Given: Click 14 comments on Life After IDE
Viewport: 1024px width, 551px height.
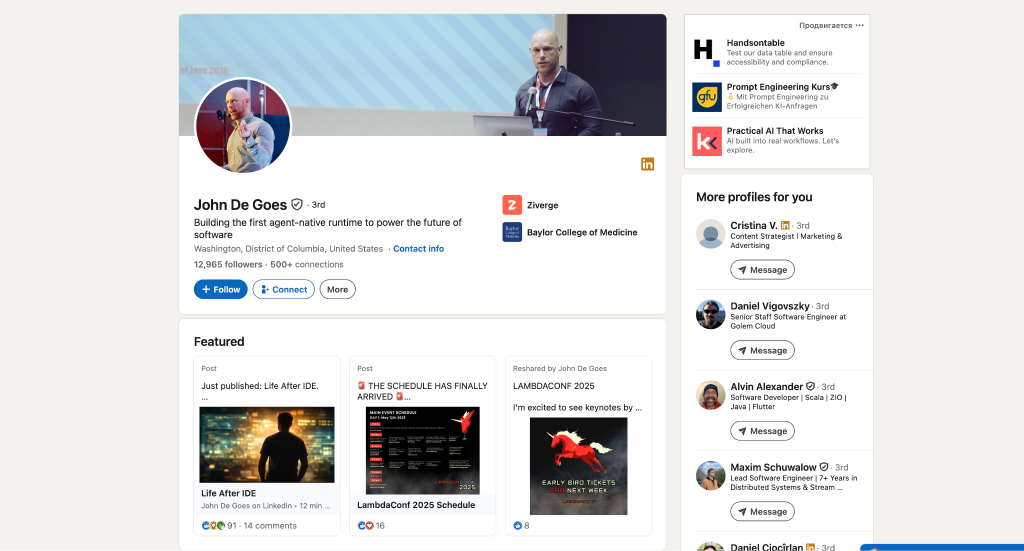Looking at the screenshot, I should (270, 526).
